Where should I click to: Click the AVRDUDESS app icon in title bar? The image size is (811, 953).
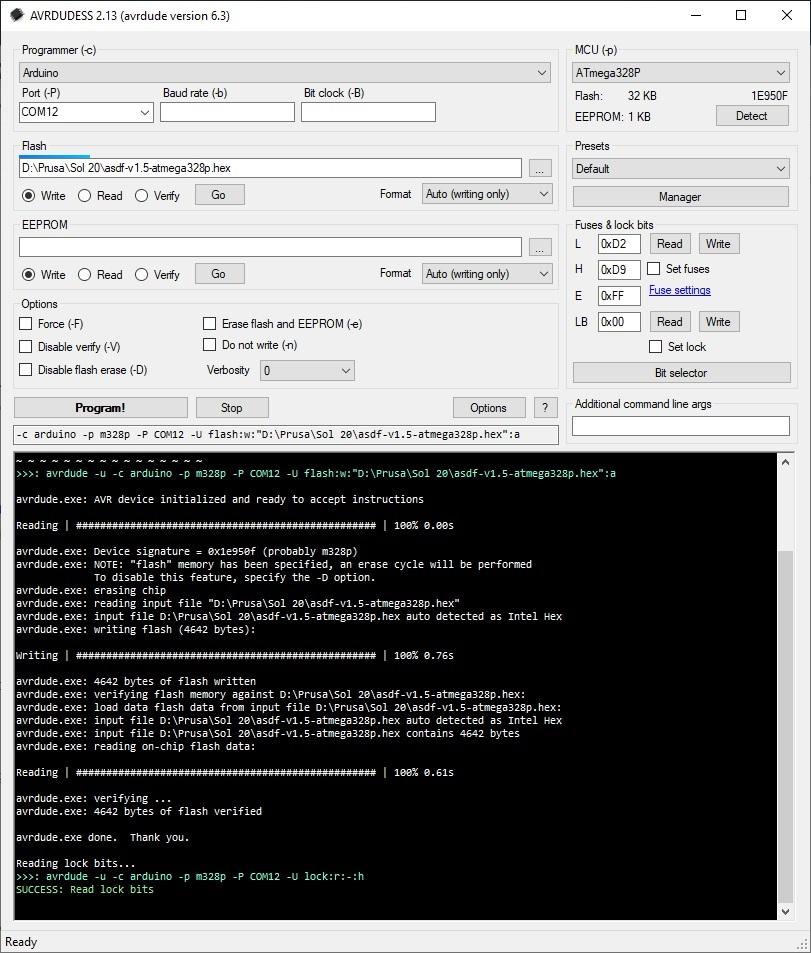(x=17, y=15)
